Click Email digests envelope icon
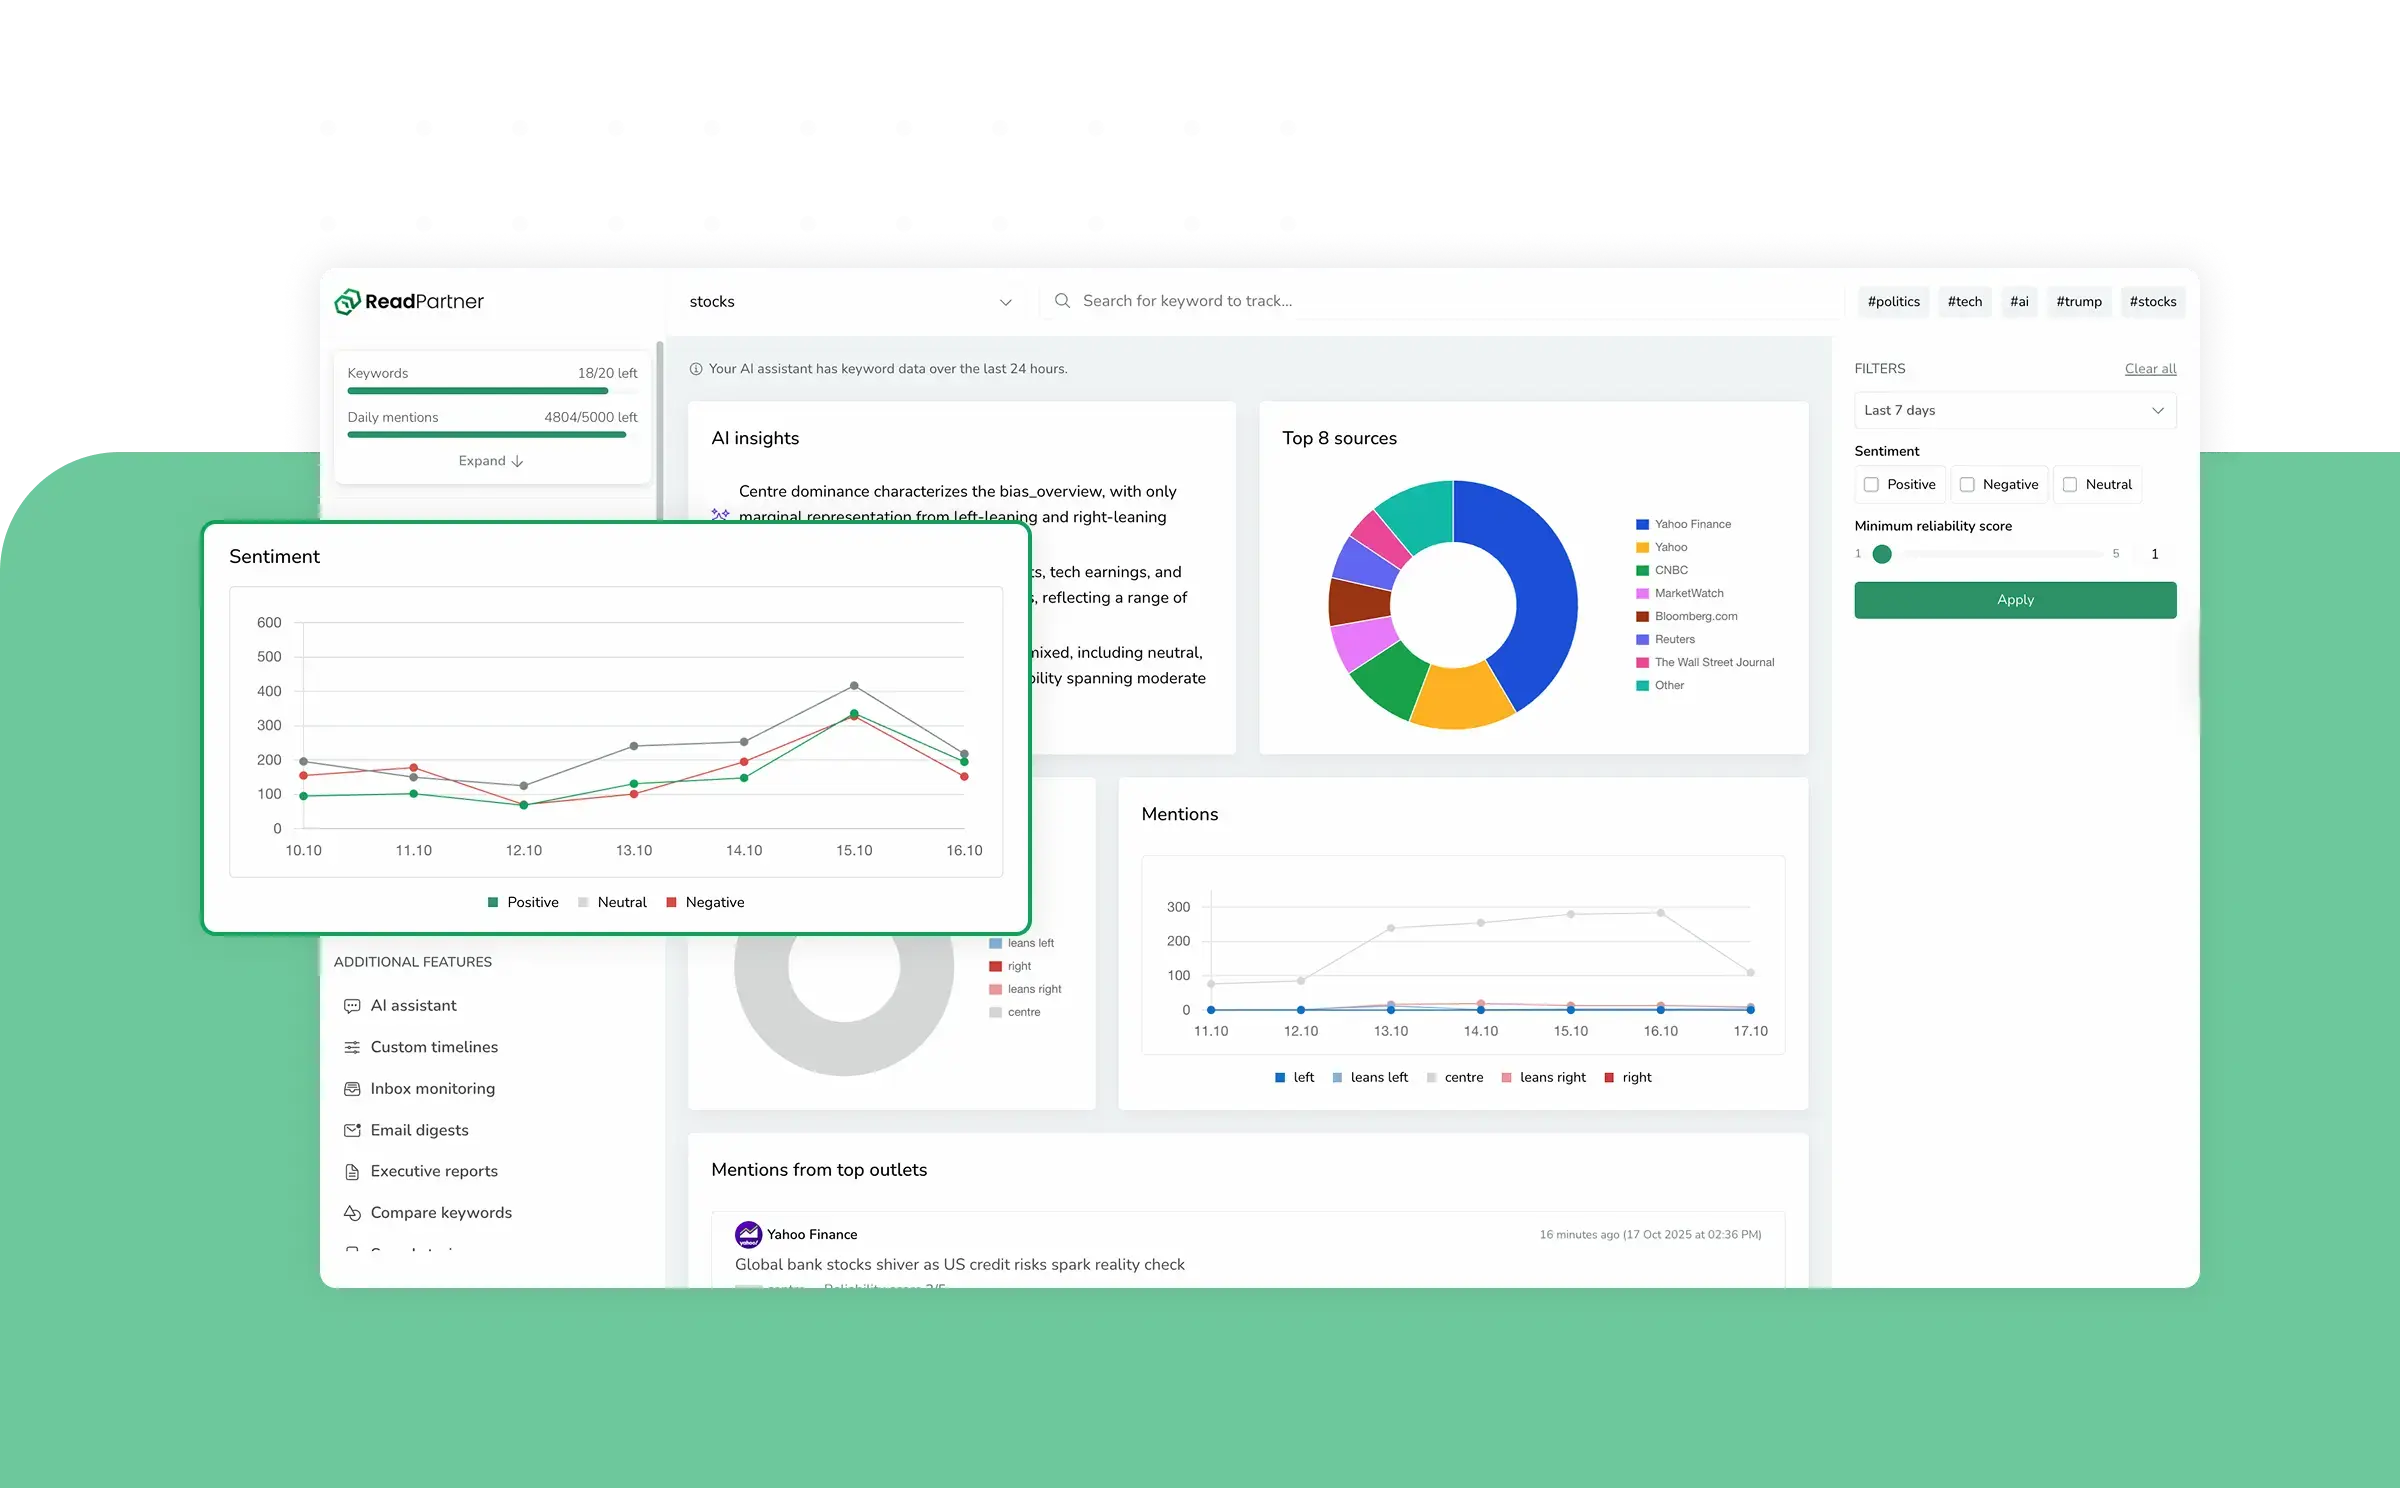 click(x=352, y=1130)
